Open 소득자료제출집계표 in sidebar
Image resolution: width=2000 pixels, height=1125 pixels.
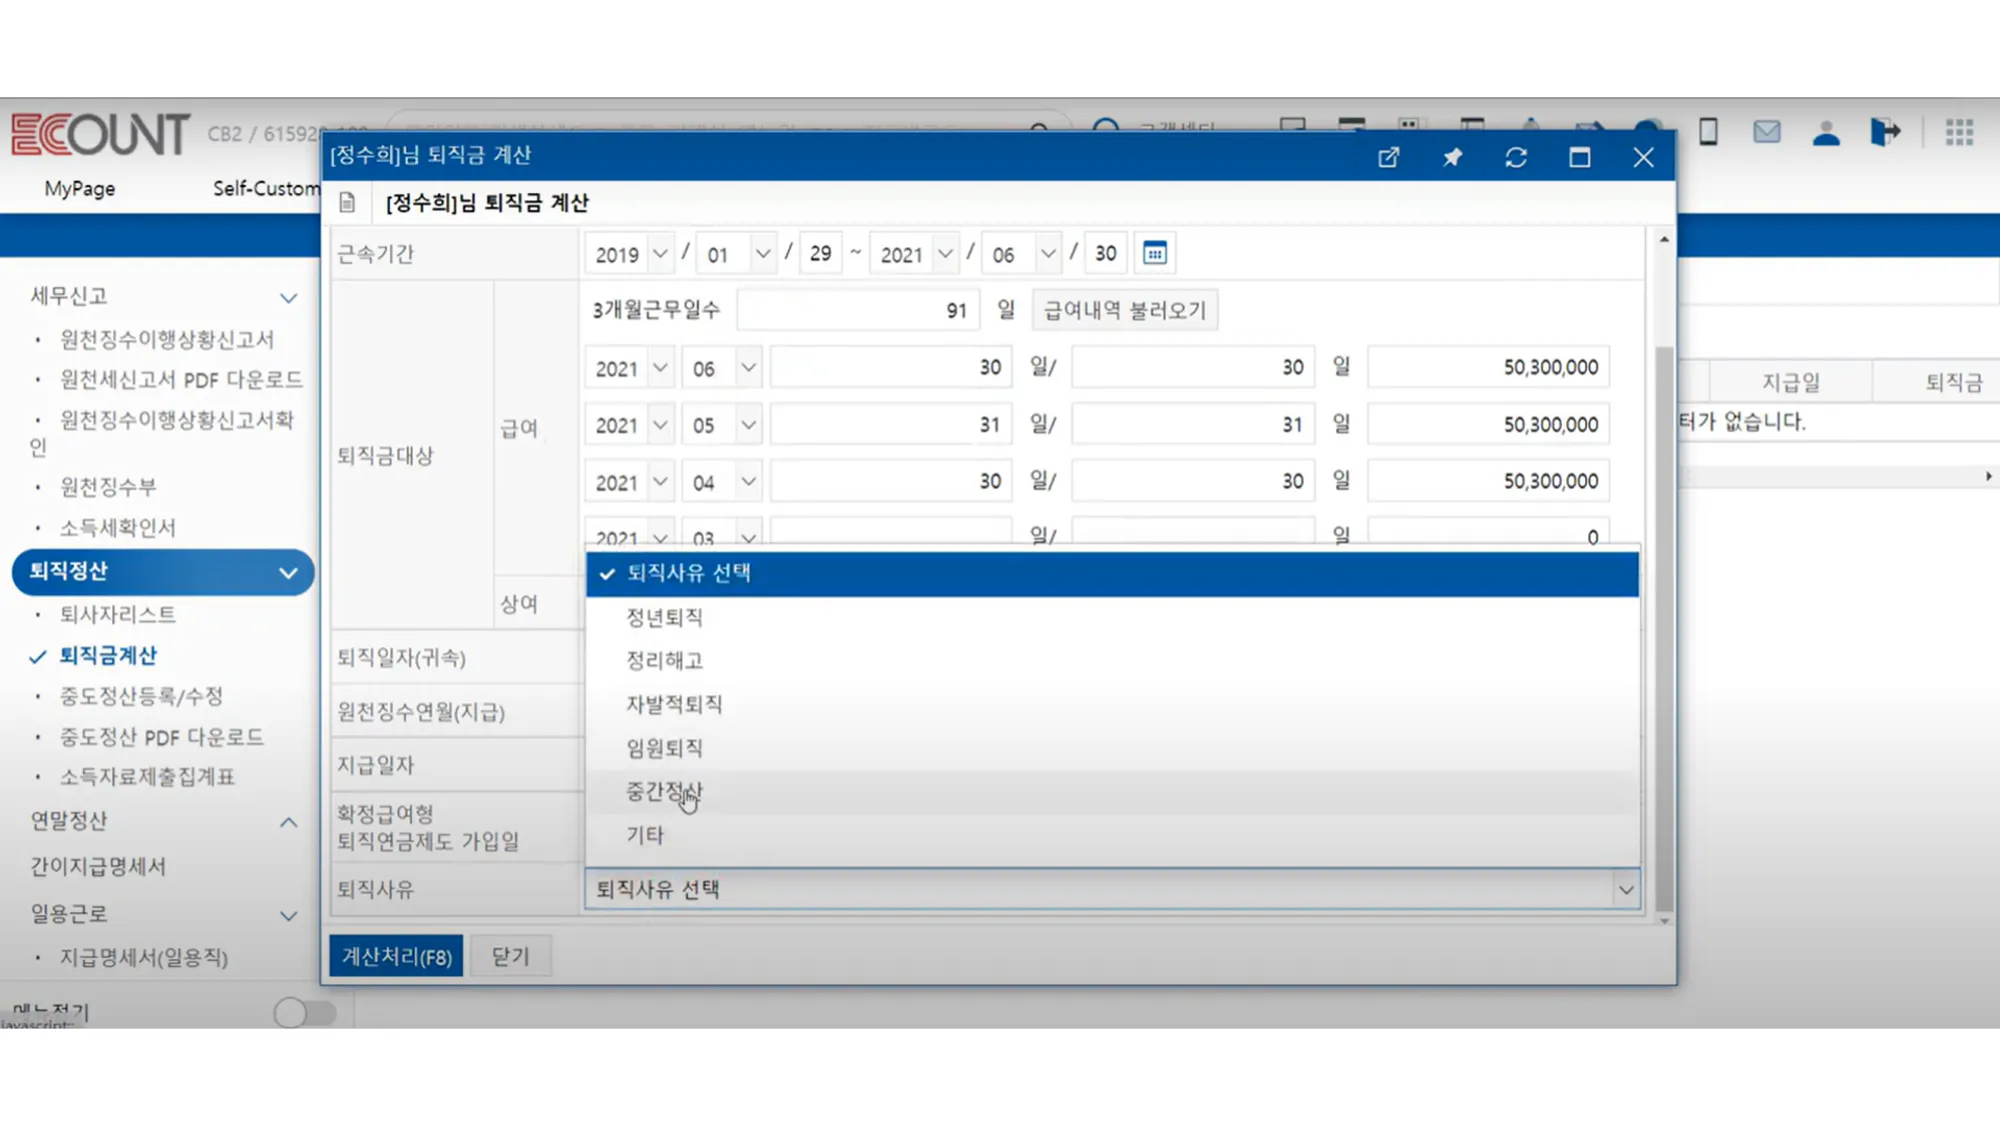147,777
